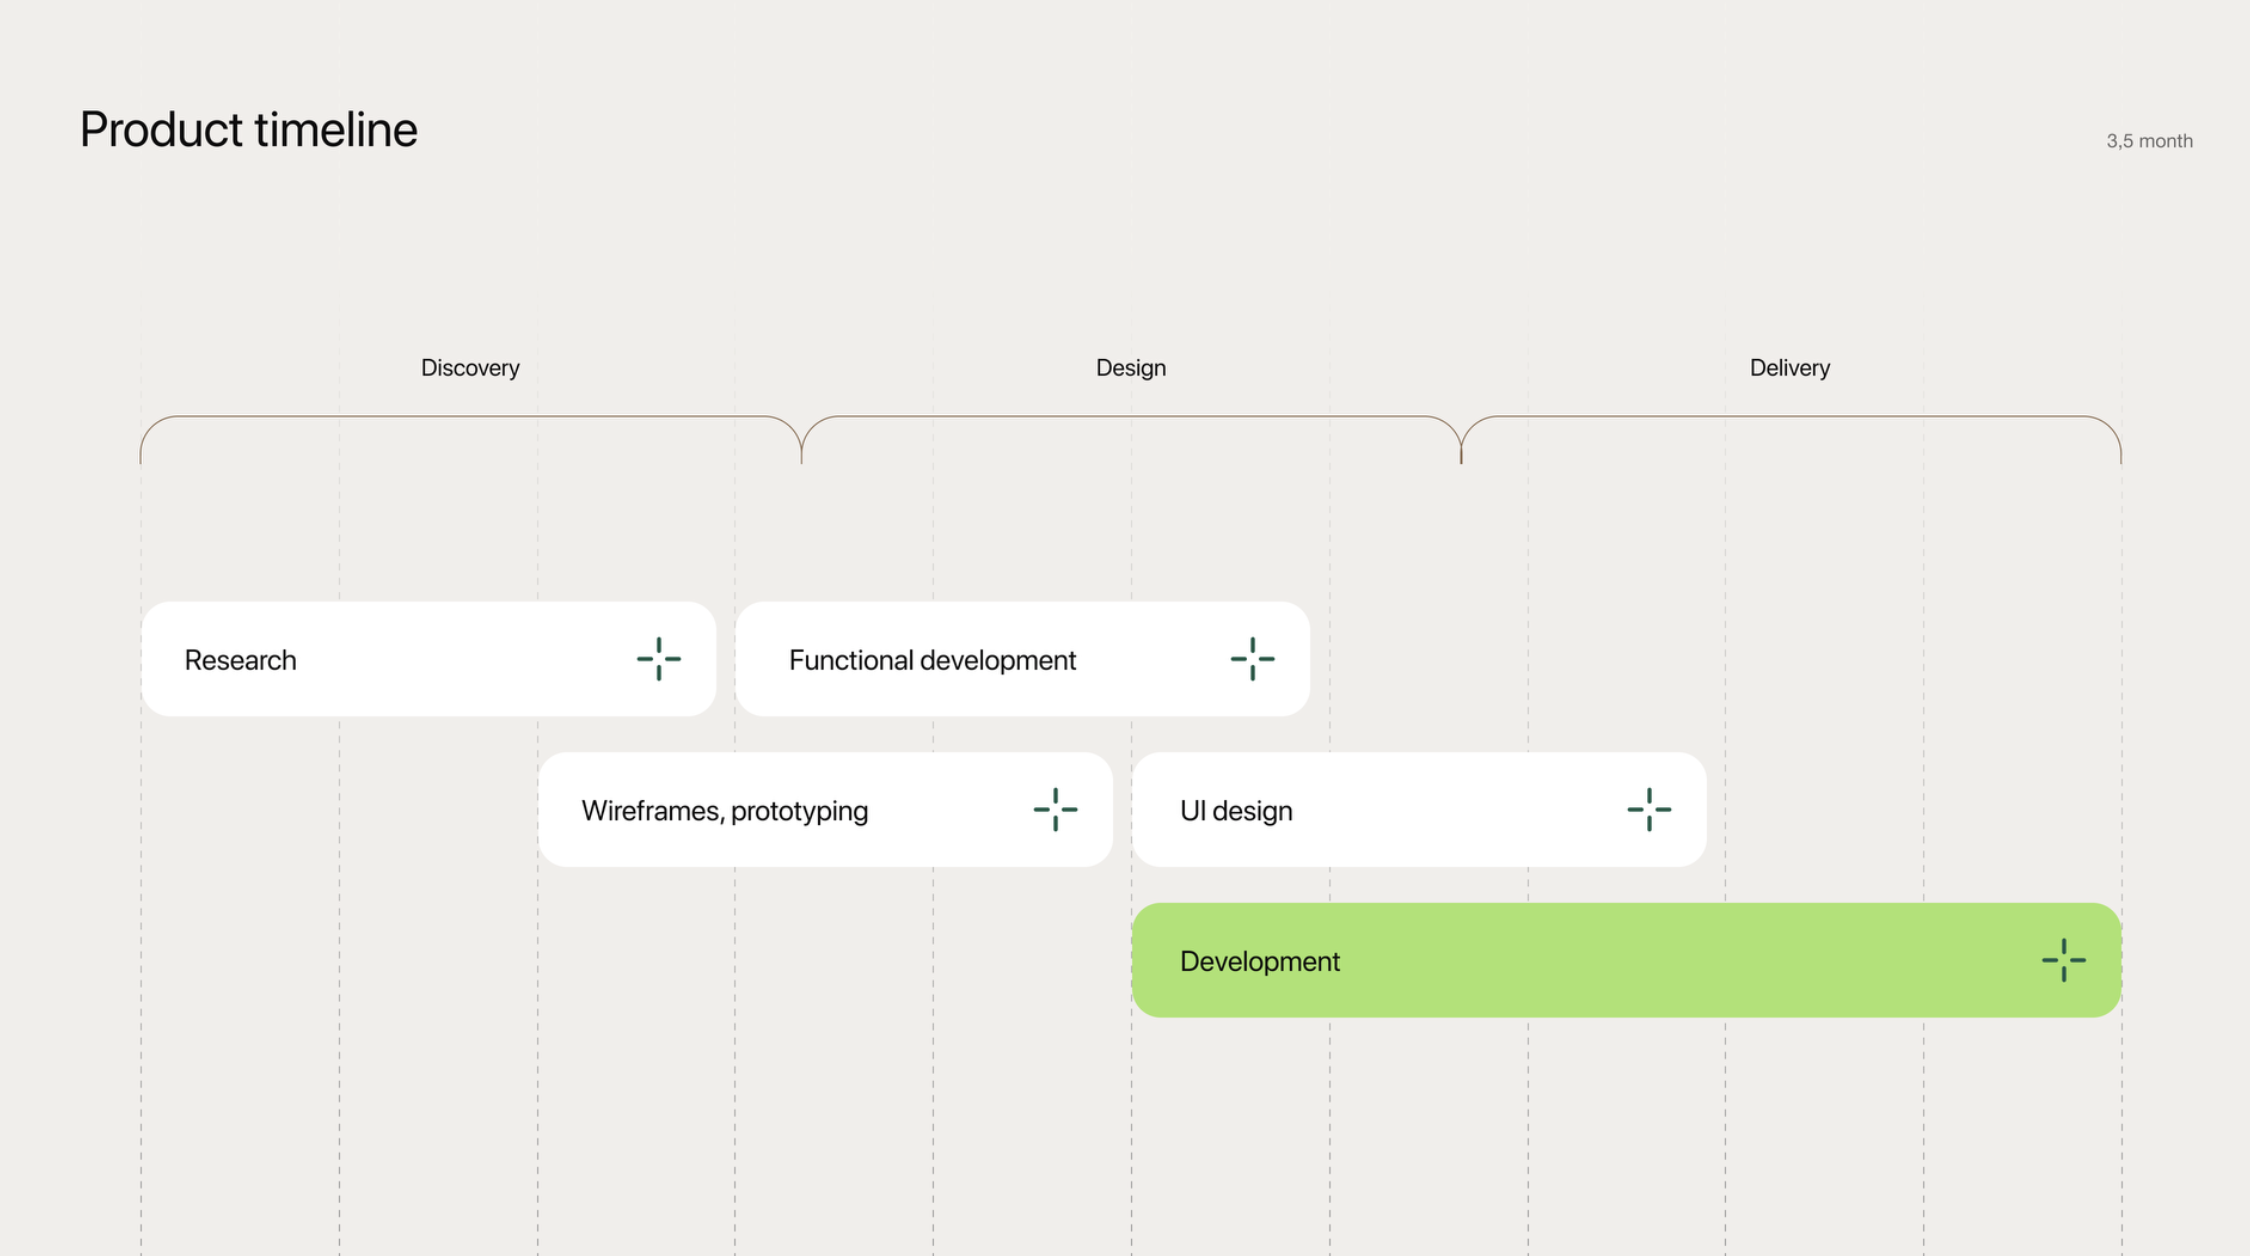The width and height of the screenshot is (2250, 1256).
Task: Click the plus icon on Development bar
Action: pos(2063,960)
